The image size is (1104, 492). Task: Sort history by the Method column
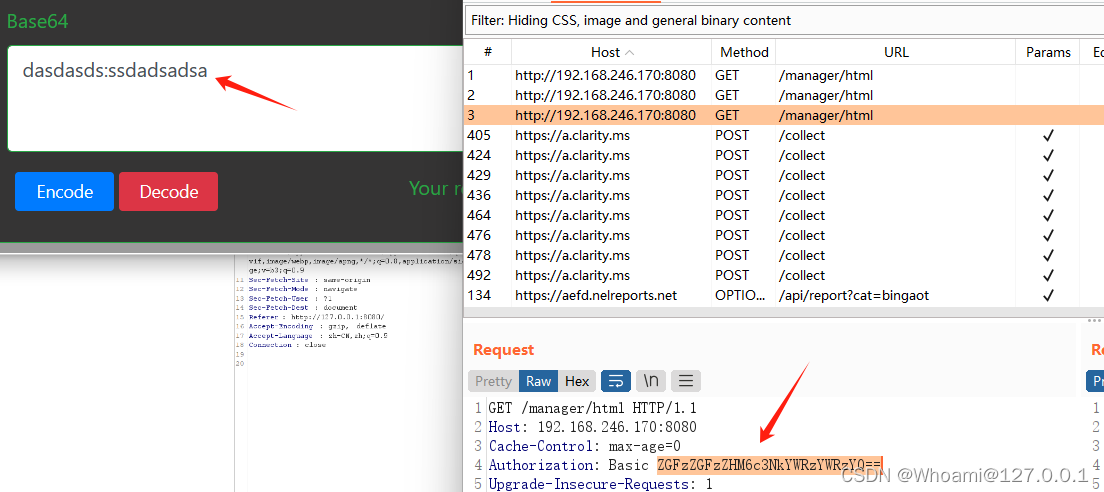pyautogui.click(x=744, y=52)
